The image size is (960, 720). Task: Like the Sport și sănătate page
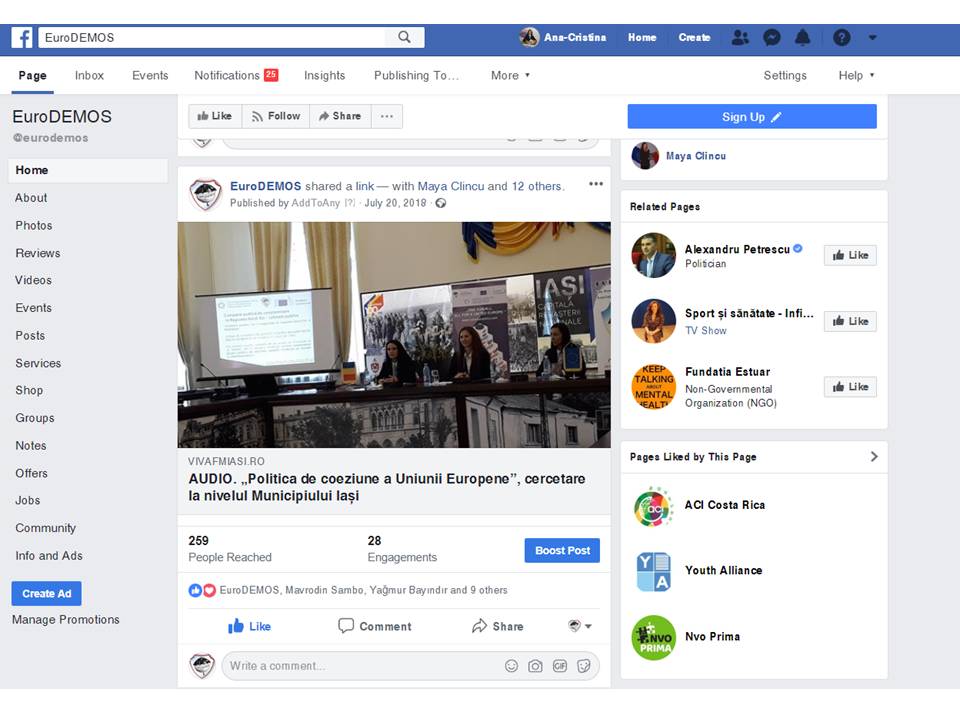850,321
